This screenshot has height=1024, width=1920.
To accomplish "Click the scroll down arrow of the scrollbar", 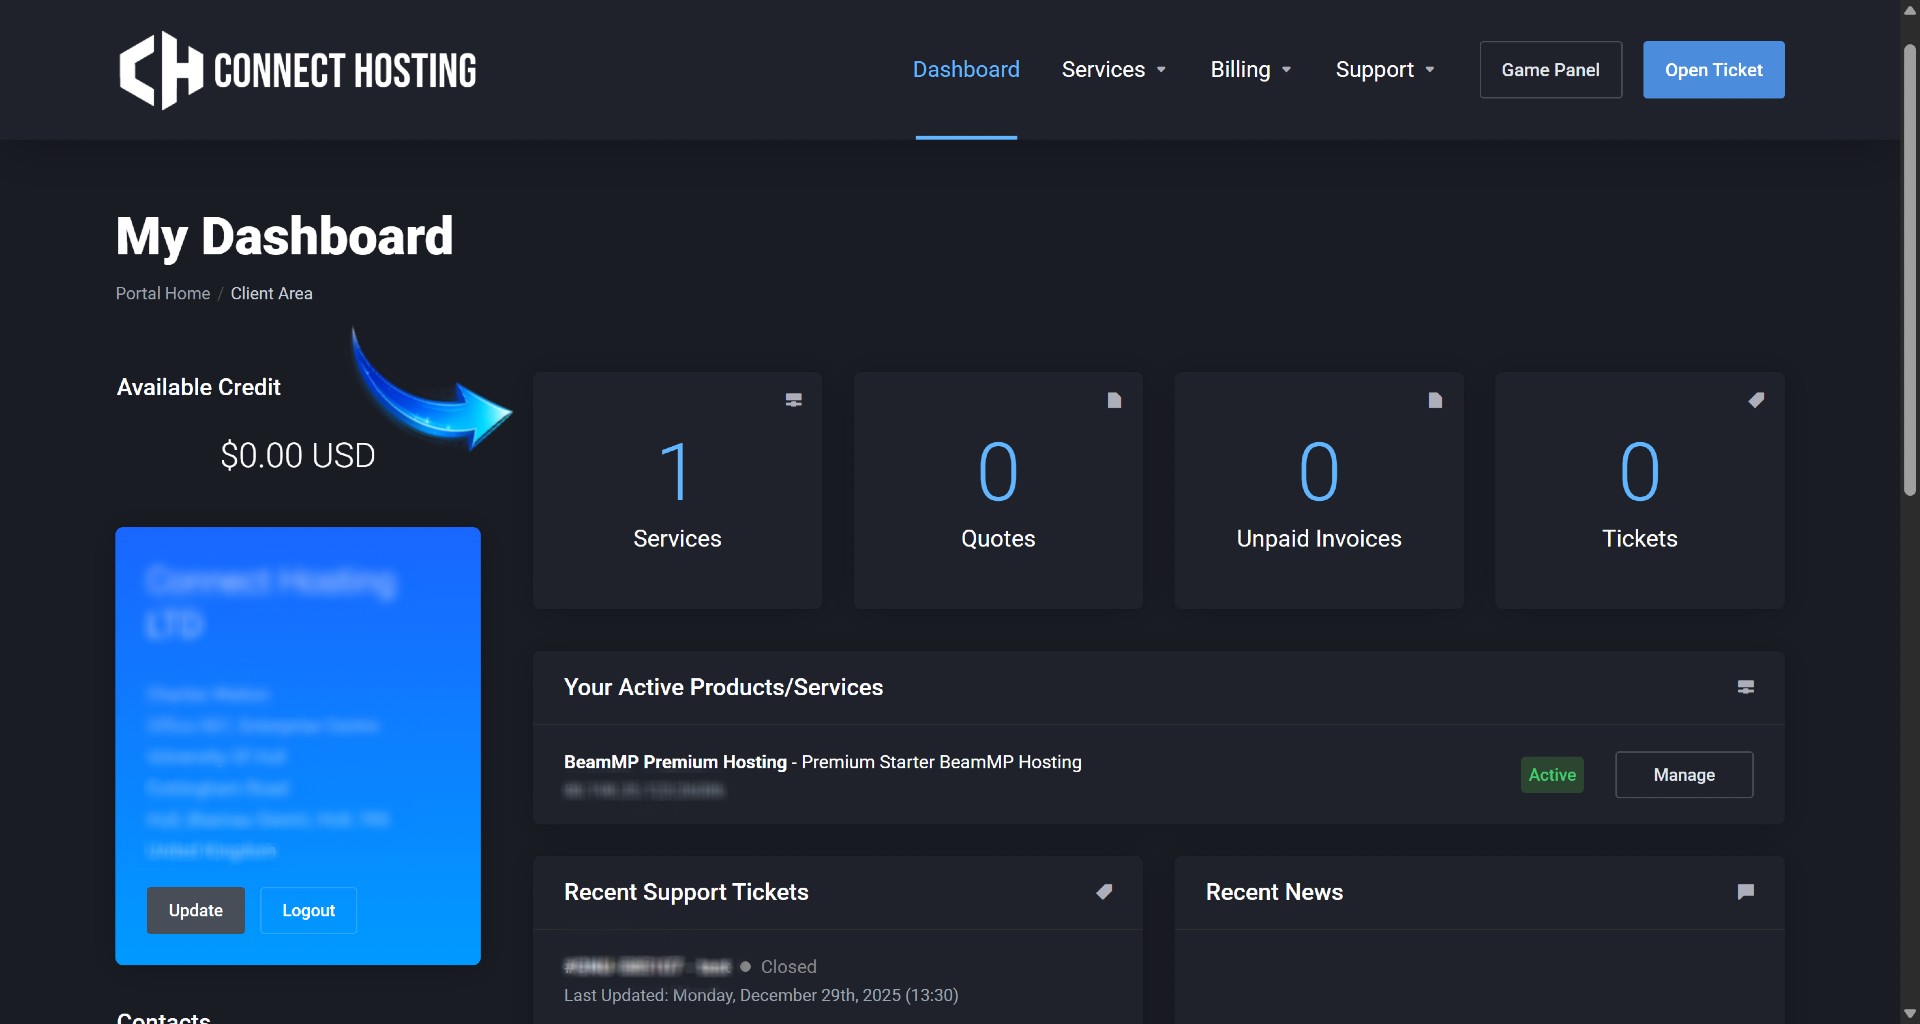I will (1910, 1014).
